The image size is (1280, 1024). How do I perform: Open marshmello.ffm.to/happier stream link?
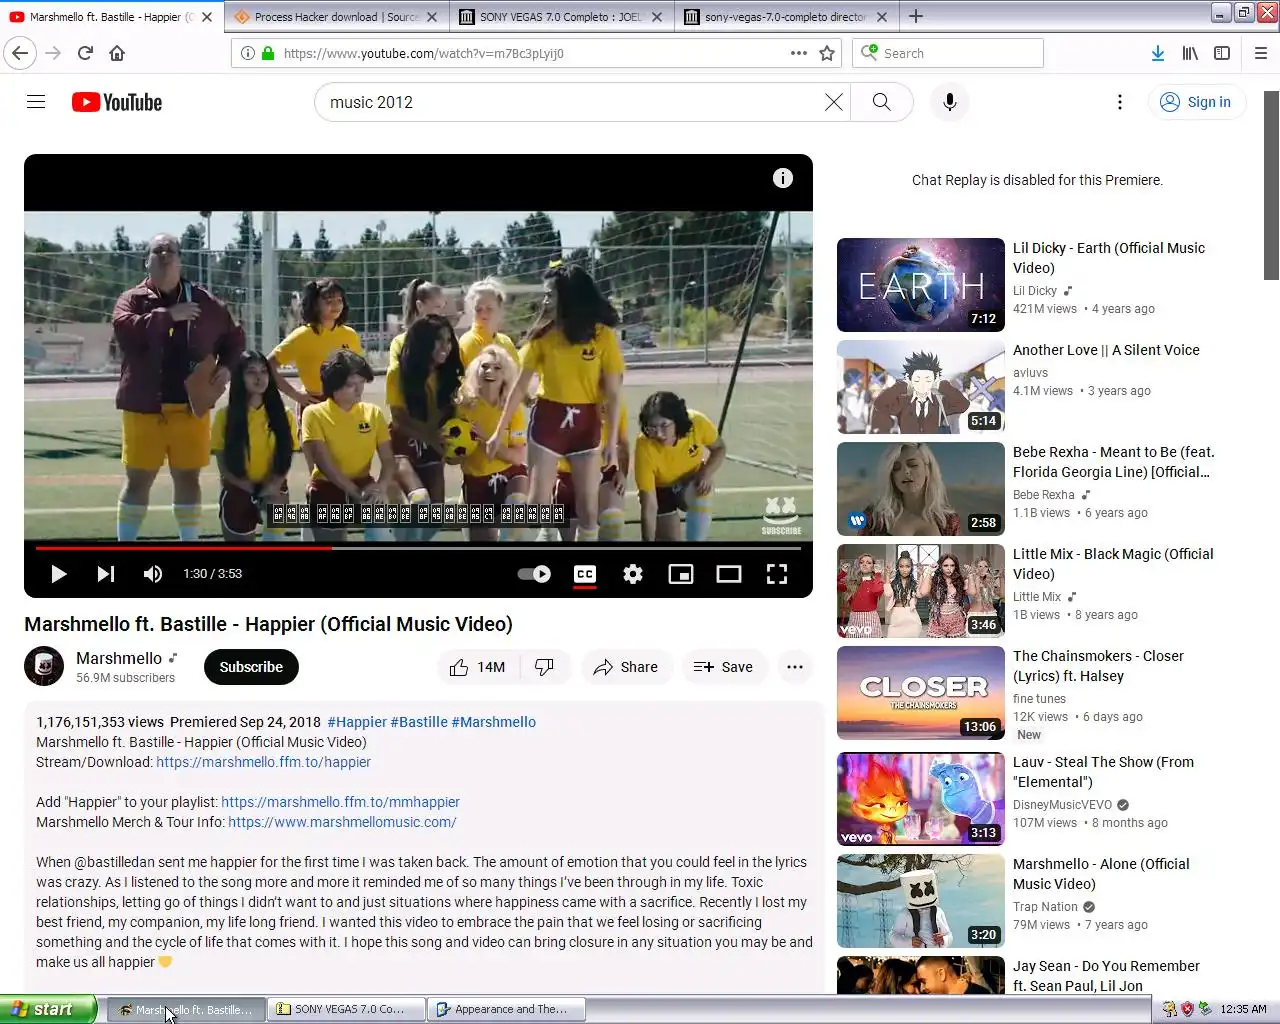263,762
